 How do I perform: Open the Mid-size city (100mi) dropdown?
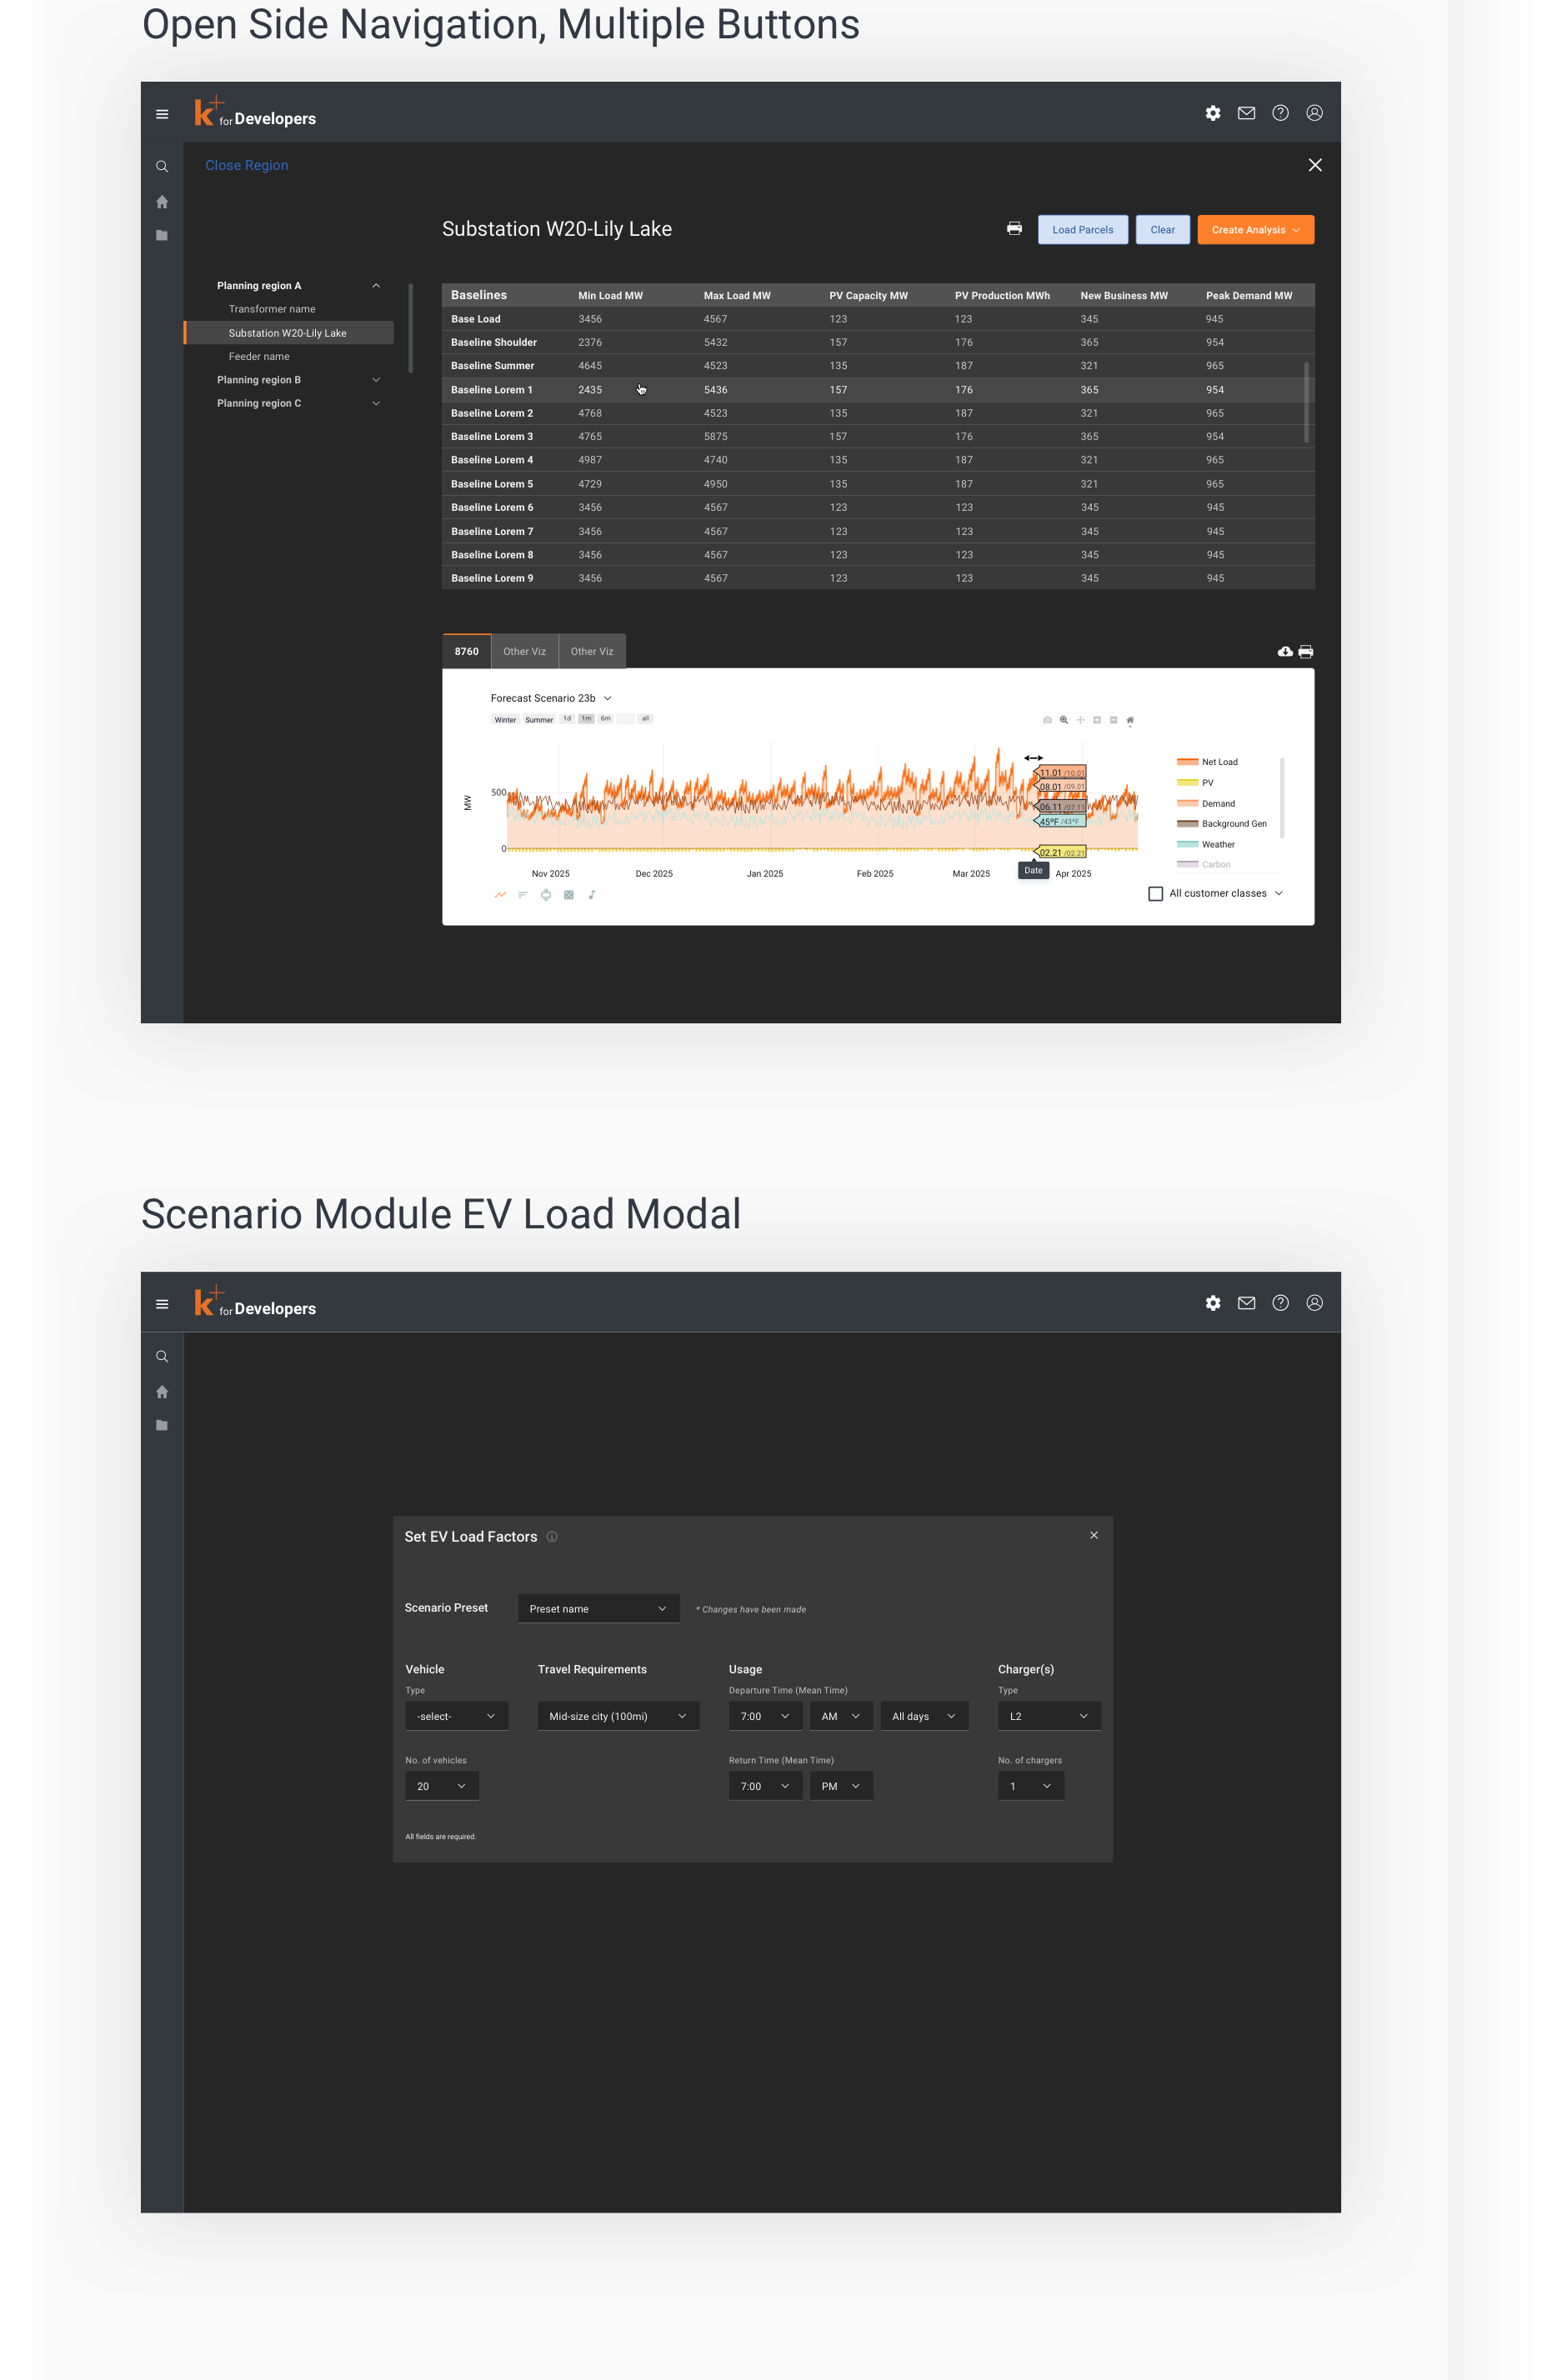pos(618,1716)
